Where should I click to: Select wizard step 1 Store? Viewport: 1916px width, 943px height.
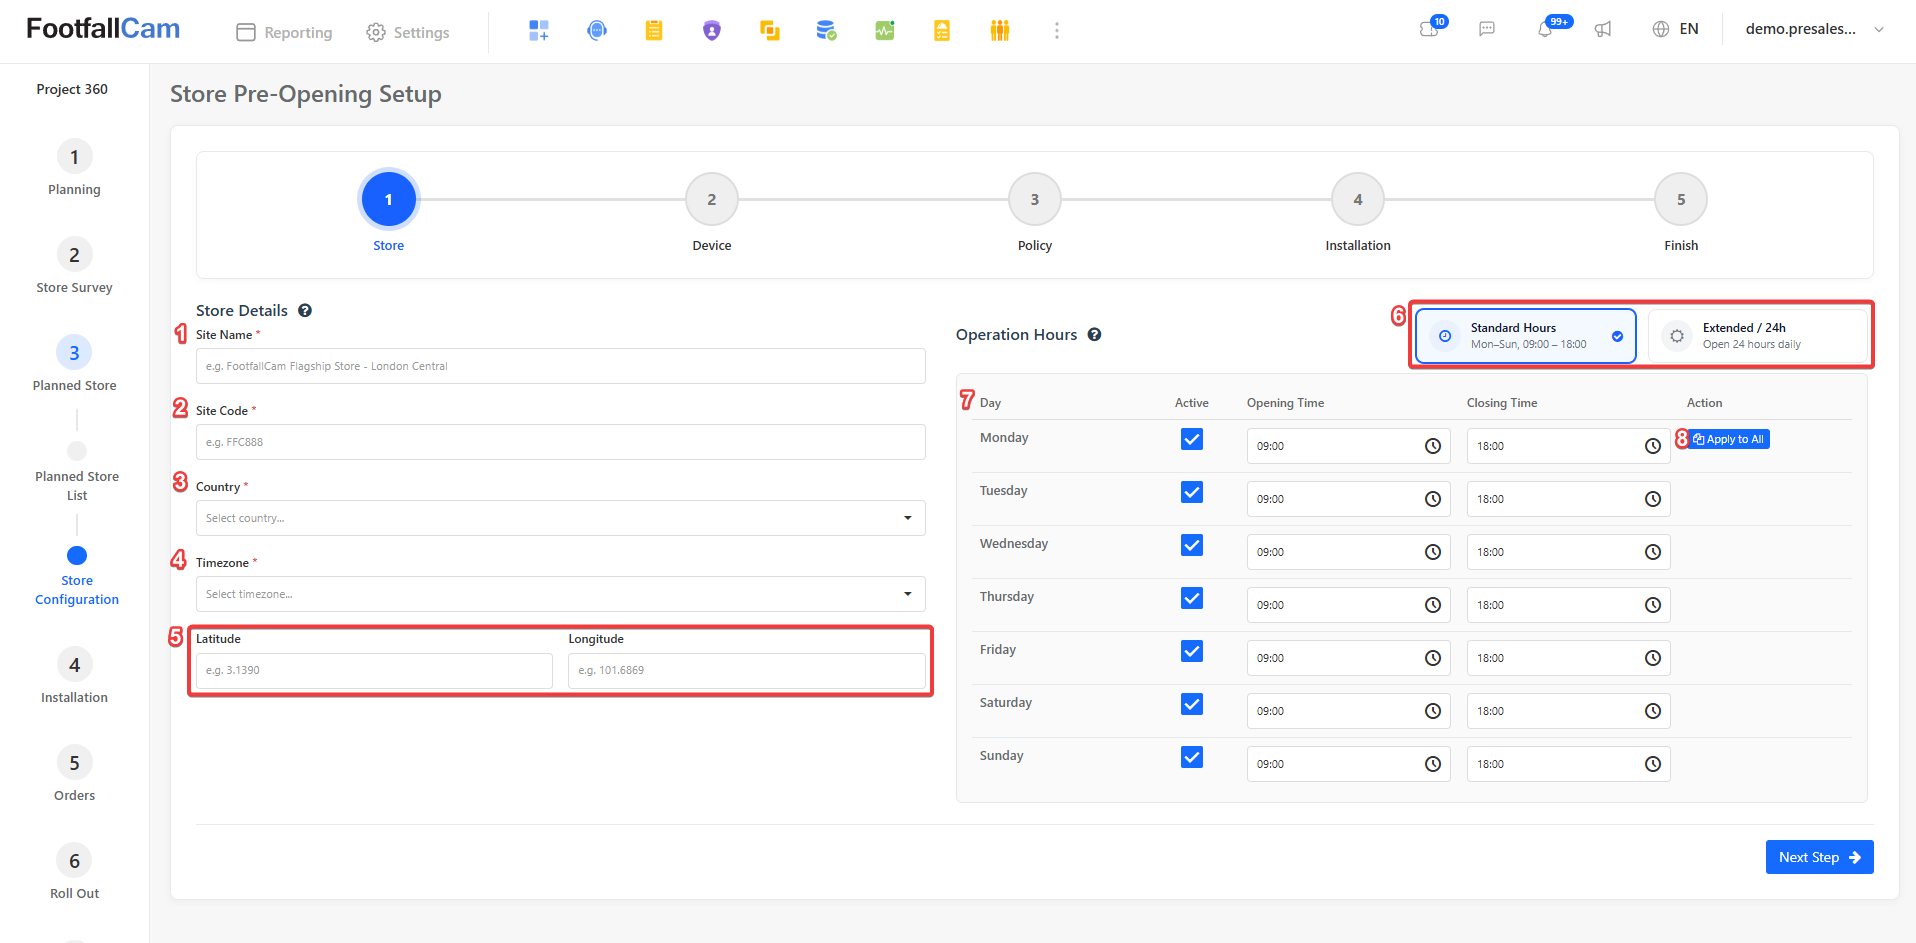click(x=389, y=200)
